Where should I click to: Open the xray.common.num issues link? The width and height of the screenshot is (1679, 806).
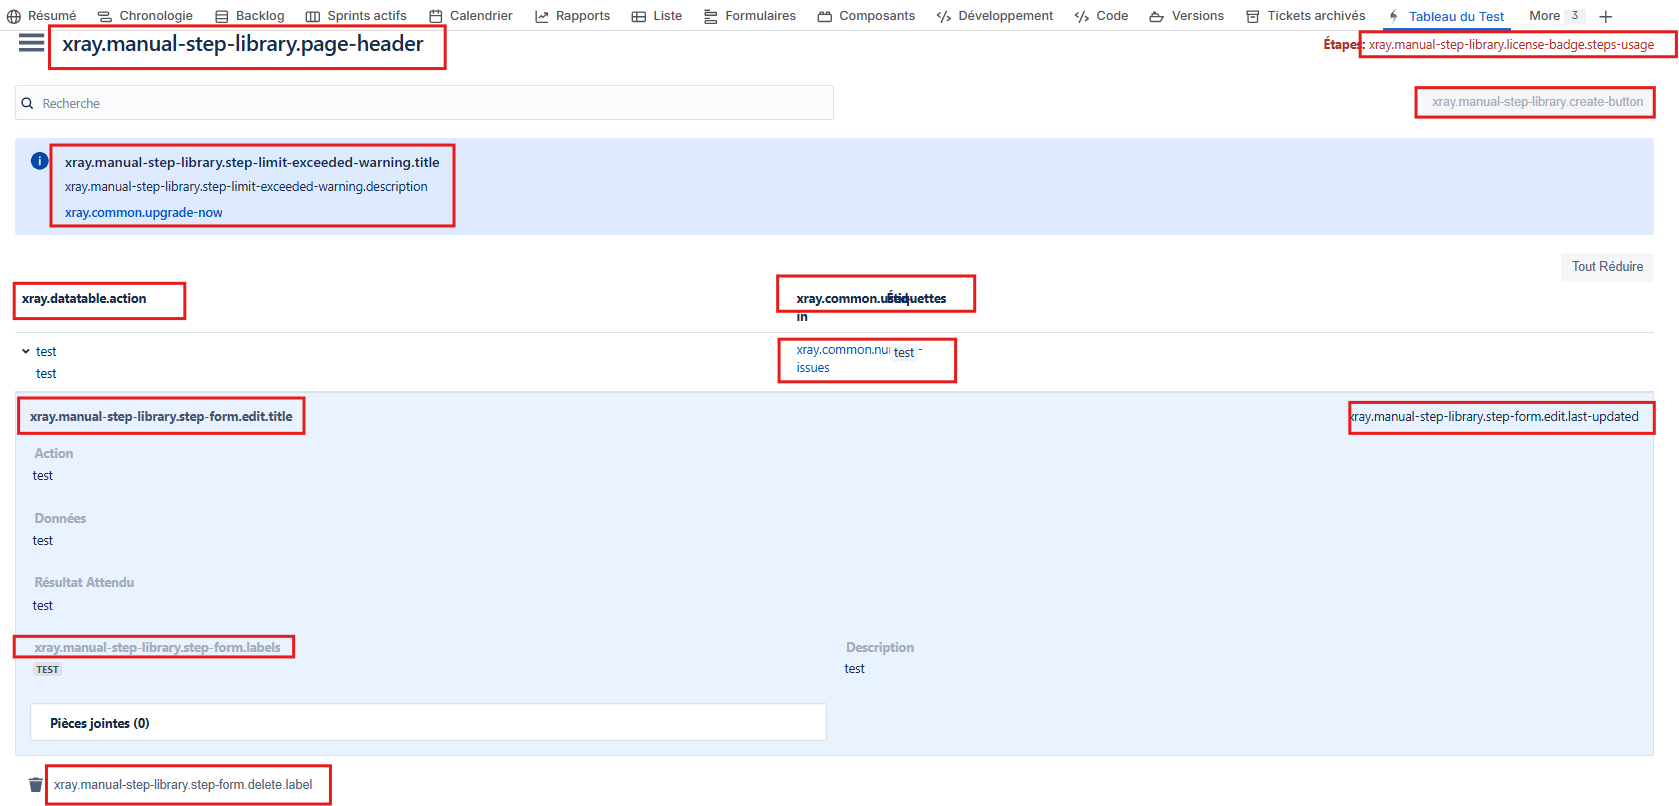pyautogui.click(x=813, y=367)
